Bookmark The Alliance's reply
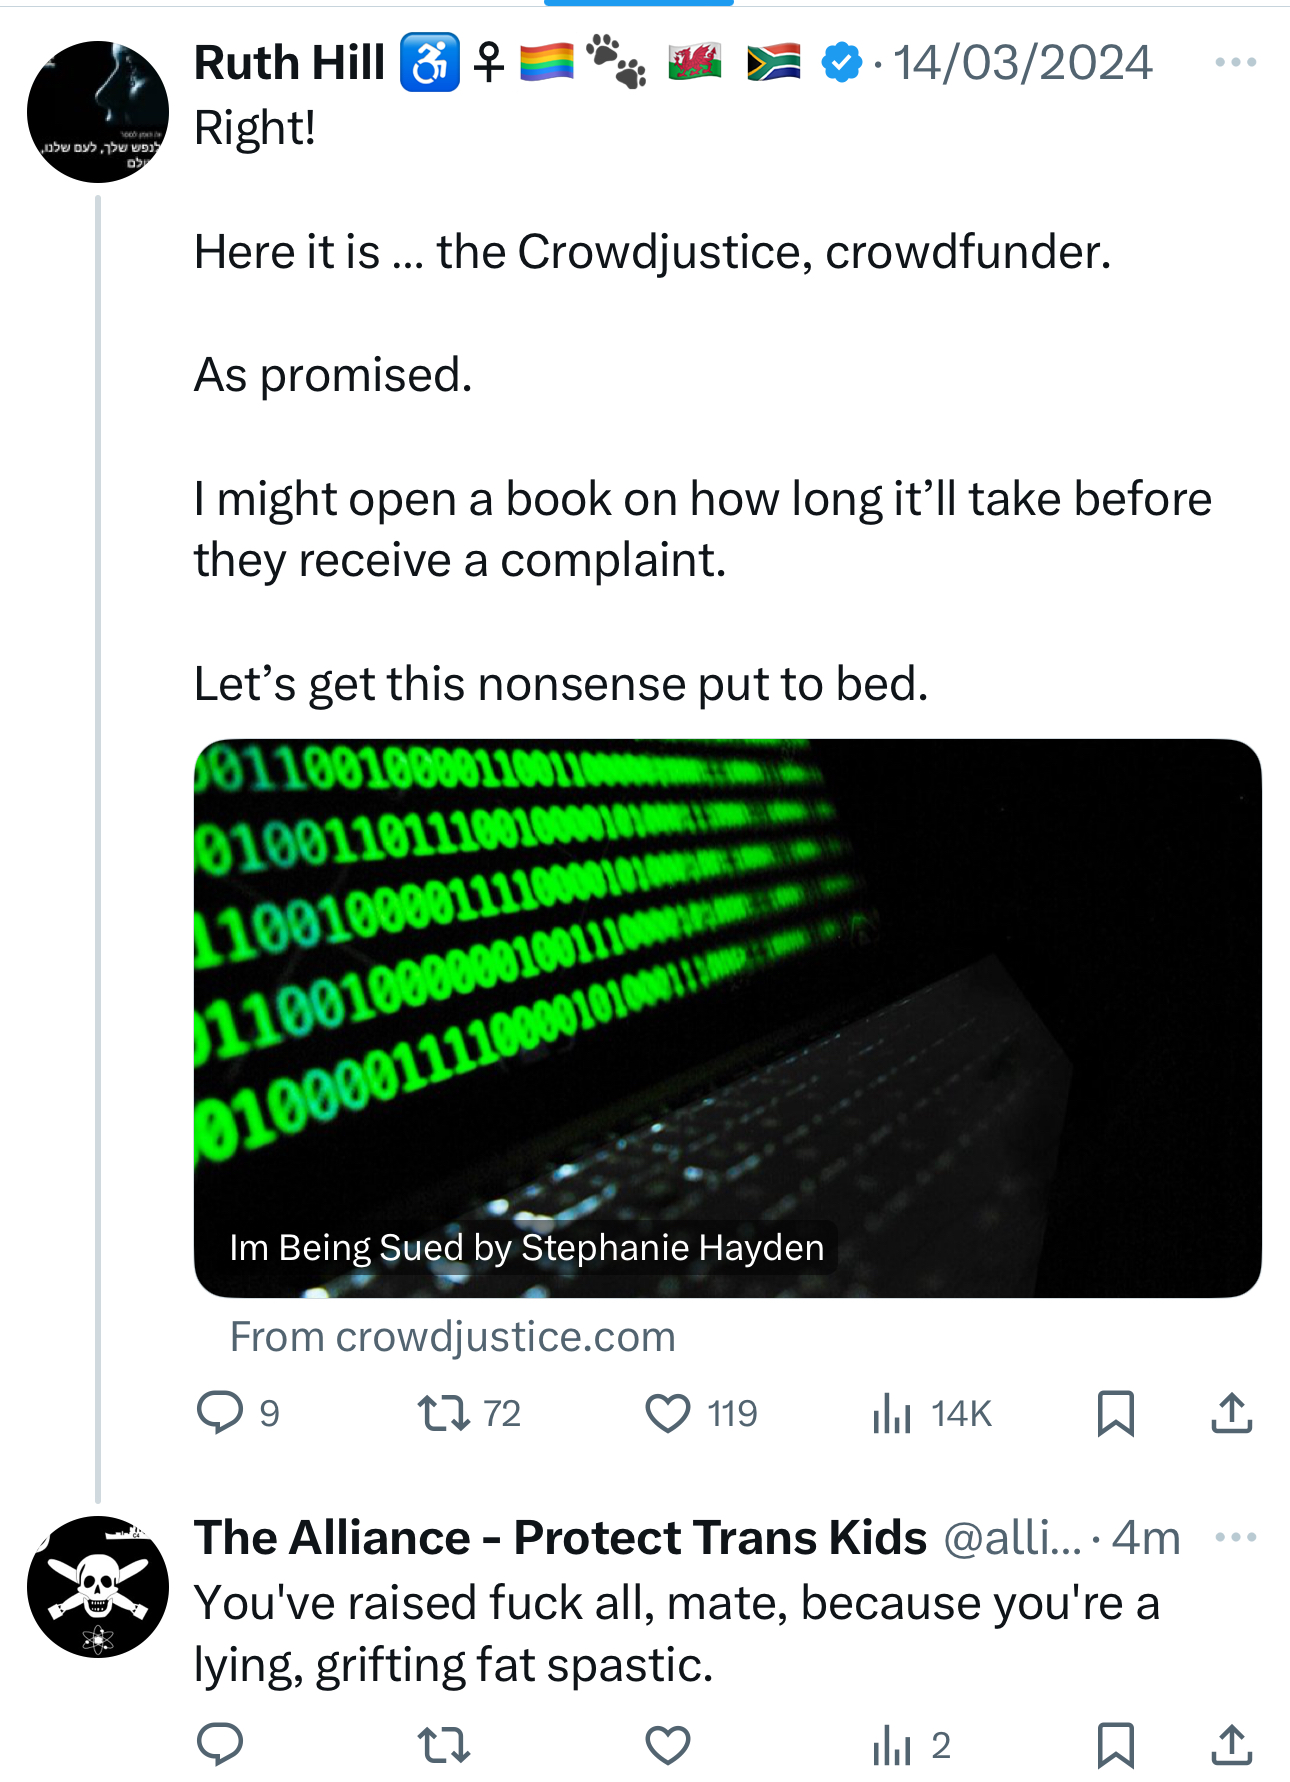The image size is (1290, 1782). point(1115,1745)
